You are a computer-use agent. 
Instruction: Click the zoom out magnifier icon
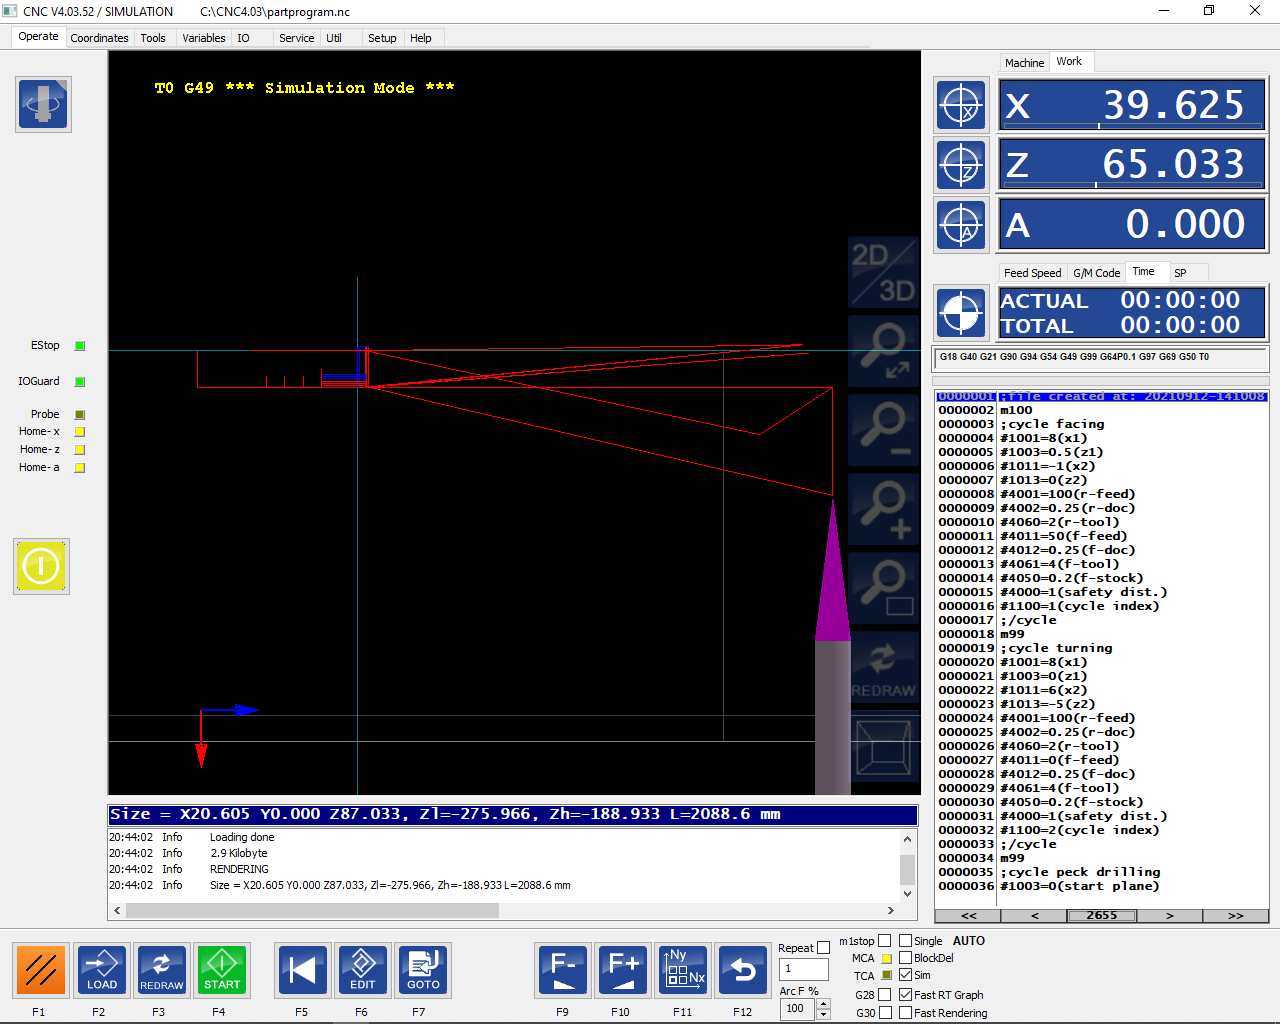884,430
